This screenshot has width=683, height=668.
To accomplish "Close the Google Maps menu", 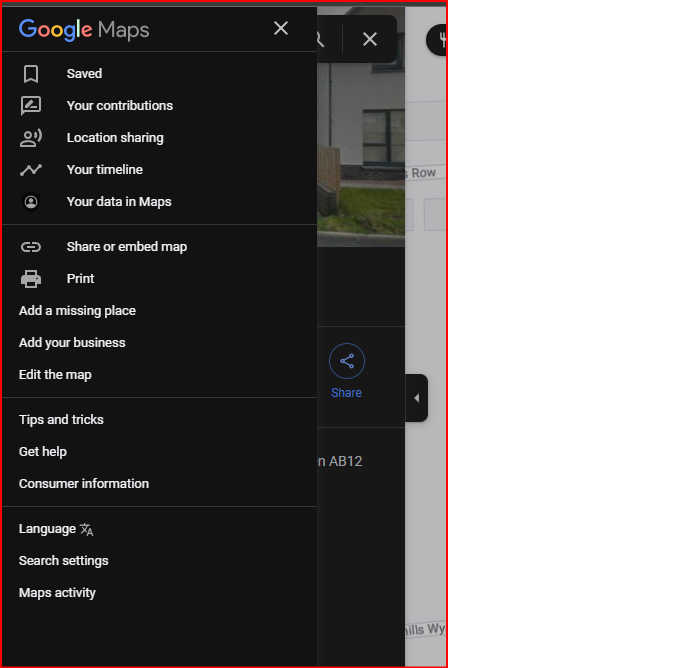I will (x=281, y=28).
